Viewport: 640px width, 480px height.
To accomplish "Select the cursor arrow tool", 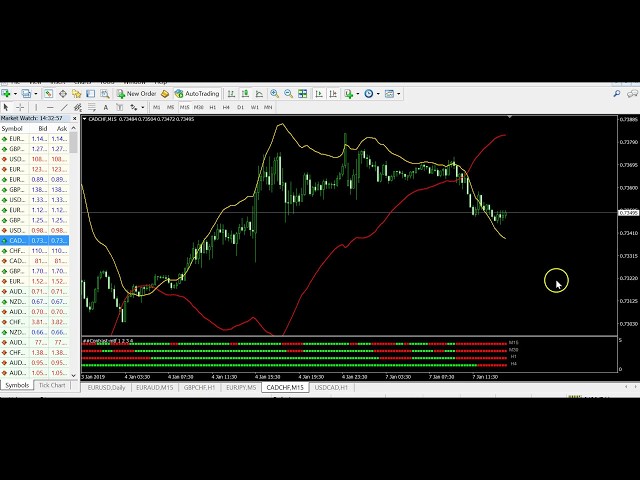I will (6, 107).
